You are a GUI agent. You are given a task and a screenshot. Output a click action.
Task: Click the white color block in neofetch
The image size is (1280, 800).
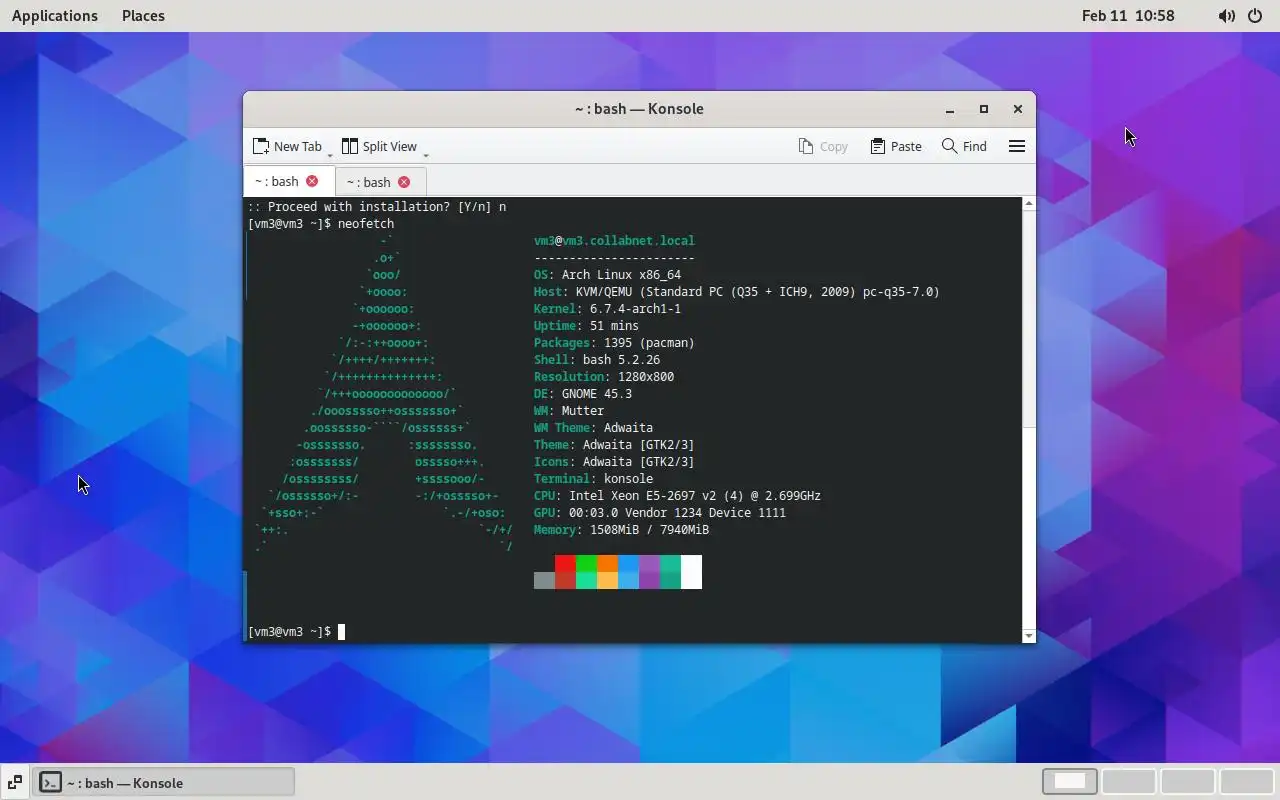click(x=691, y=572)
